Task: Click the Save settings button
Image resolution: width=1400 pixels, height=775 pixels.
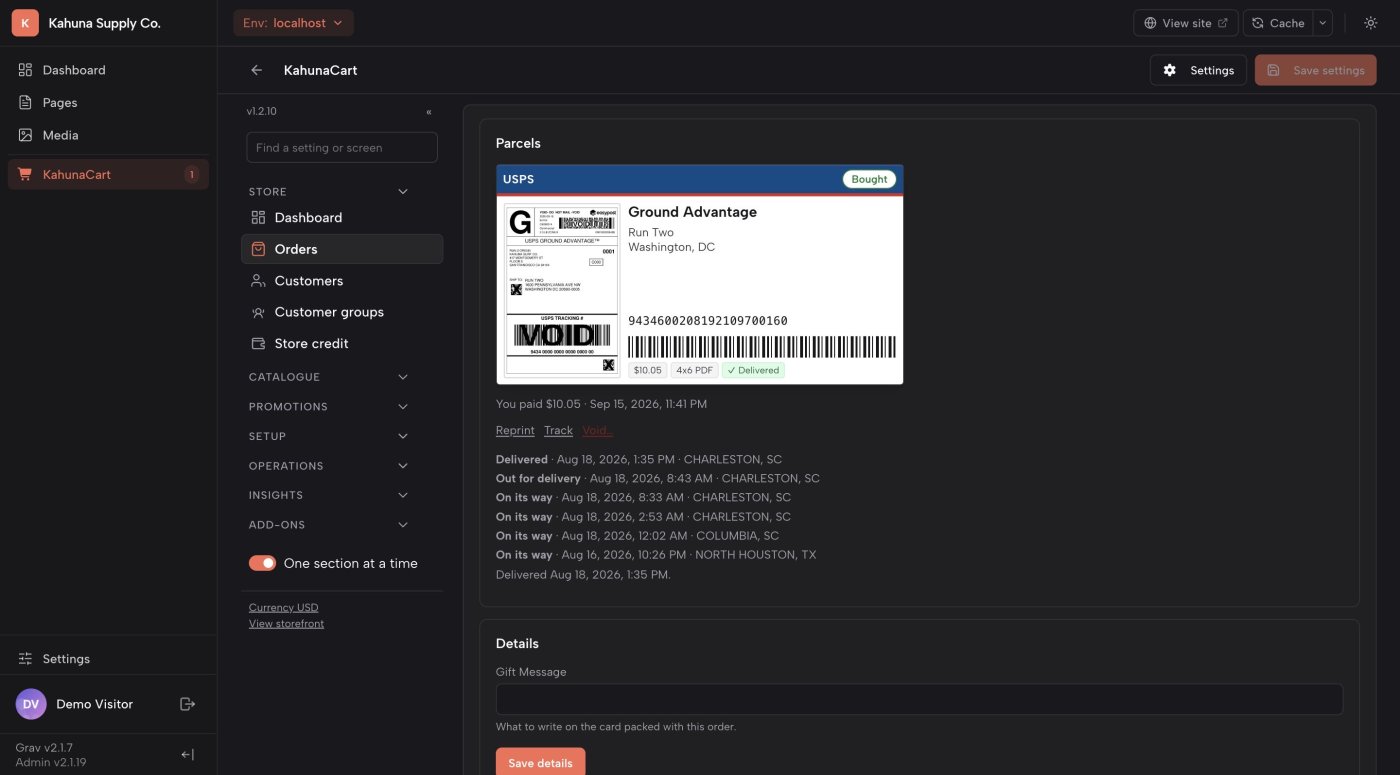Action: tap(1315, 70)
